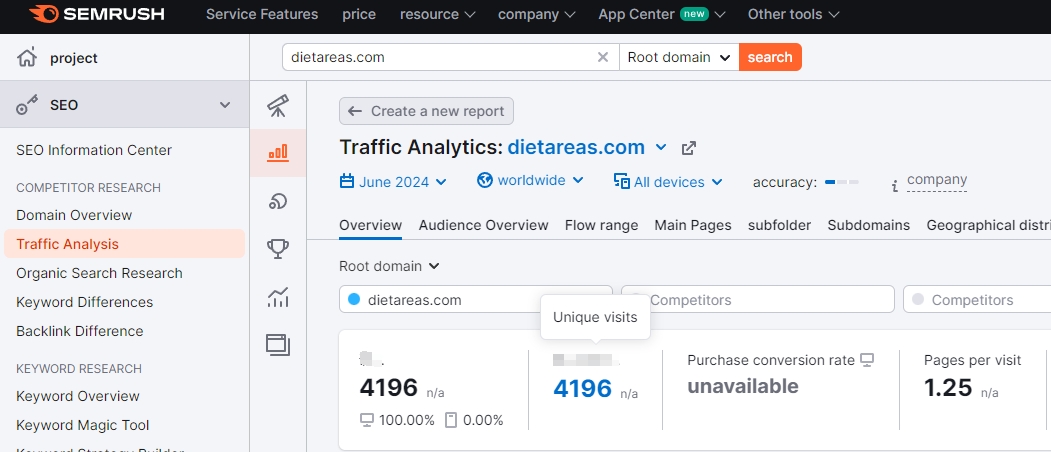Screen dimensions: 1051x452
Task: Open Service Features in top menu
Action: [x=262, y=14]
